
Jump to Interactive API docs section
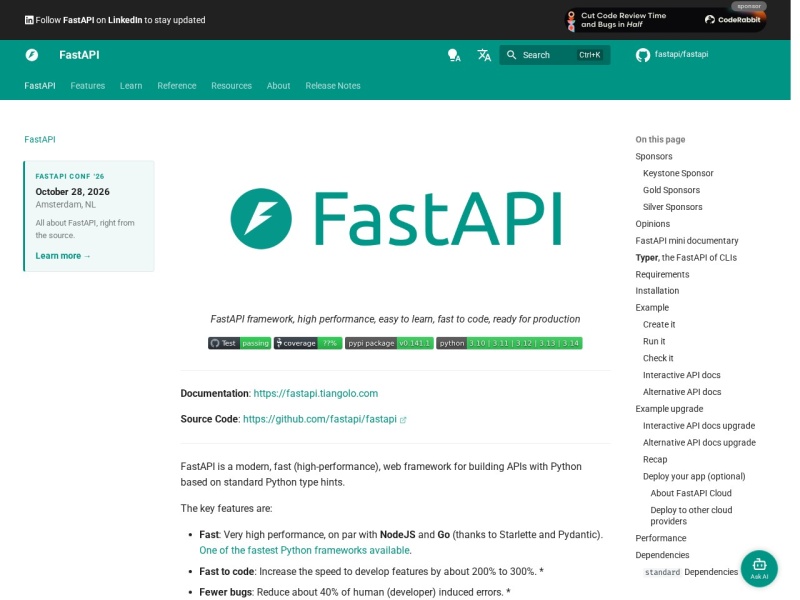tap(682, 374)
